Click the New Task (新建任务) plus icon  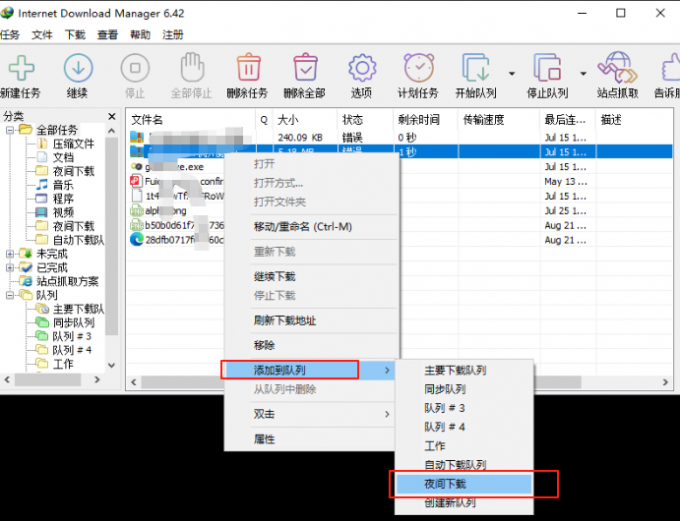21,68
